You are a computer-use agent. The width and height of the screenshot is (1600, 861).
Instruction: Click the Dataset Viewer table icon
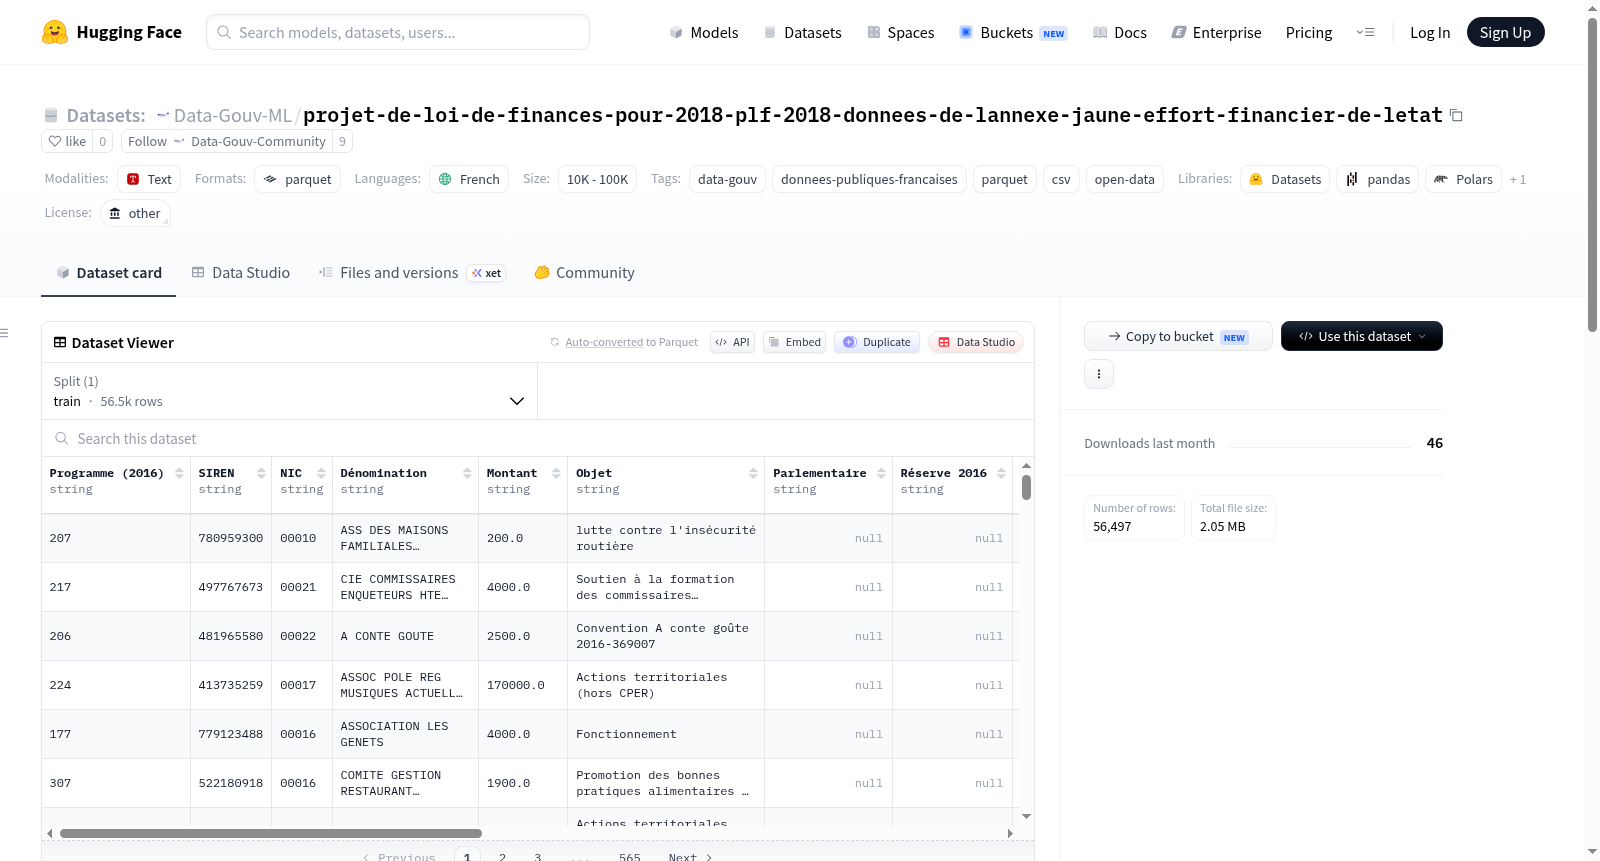tap(60, 342)
